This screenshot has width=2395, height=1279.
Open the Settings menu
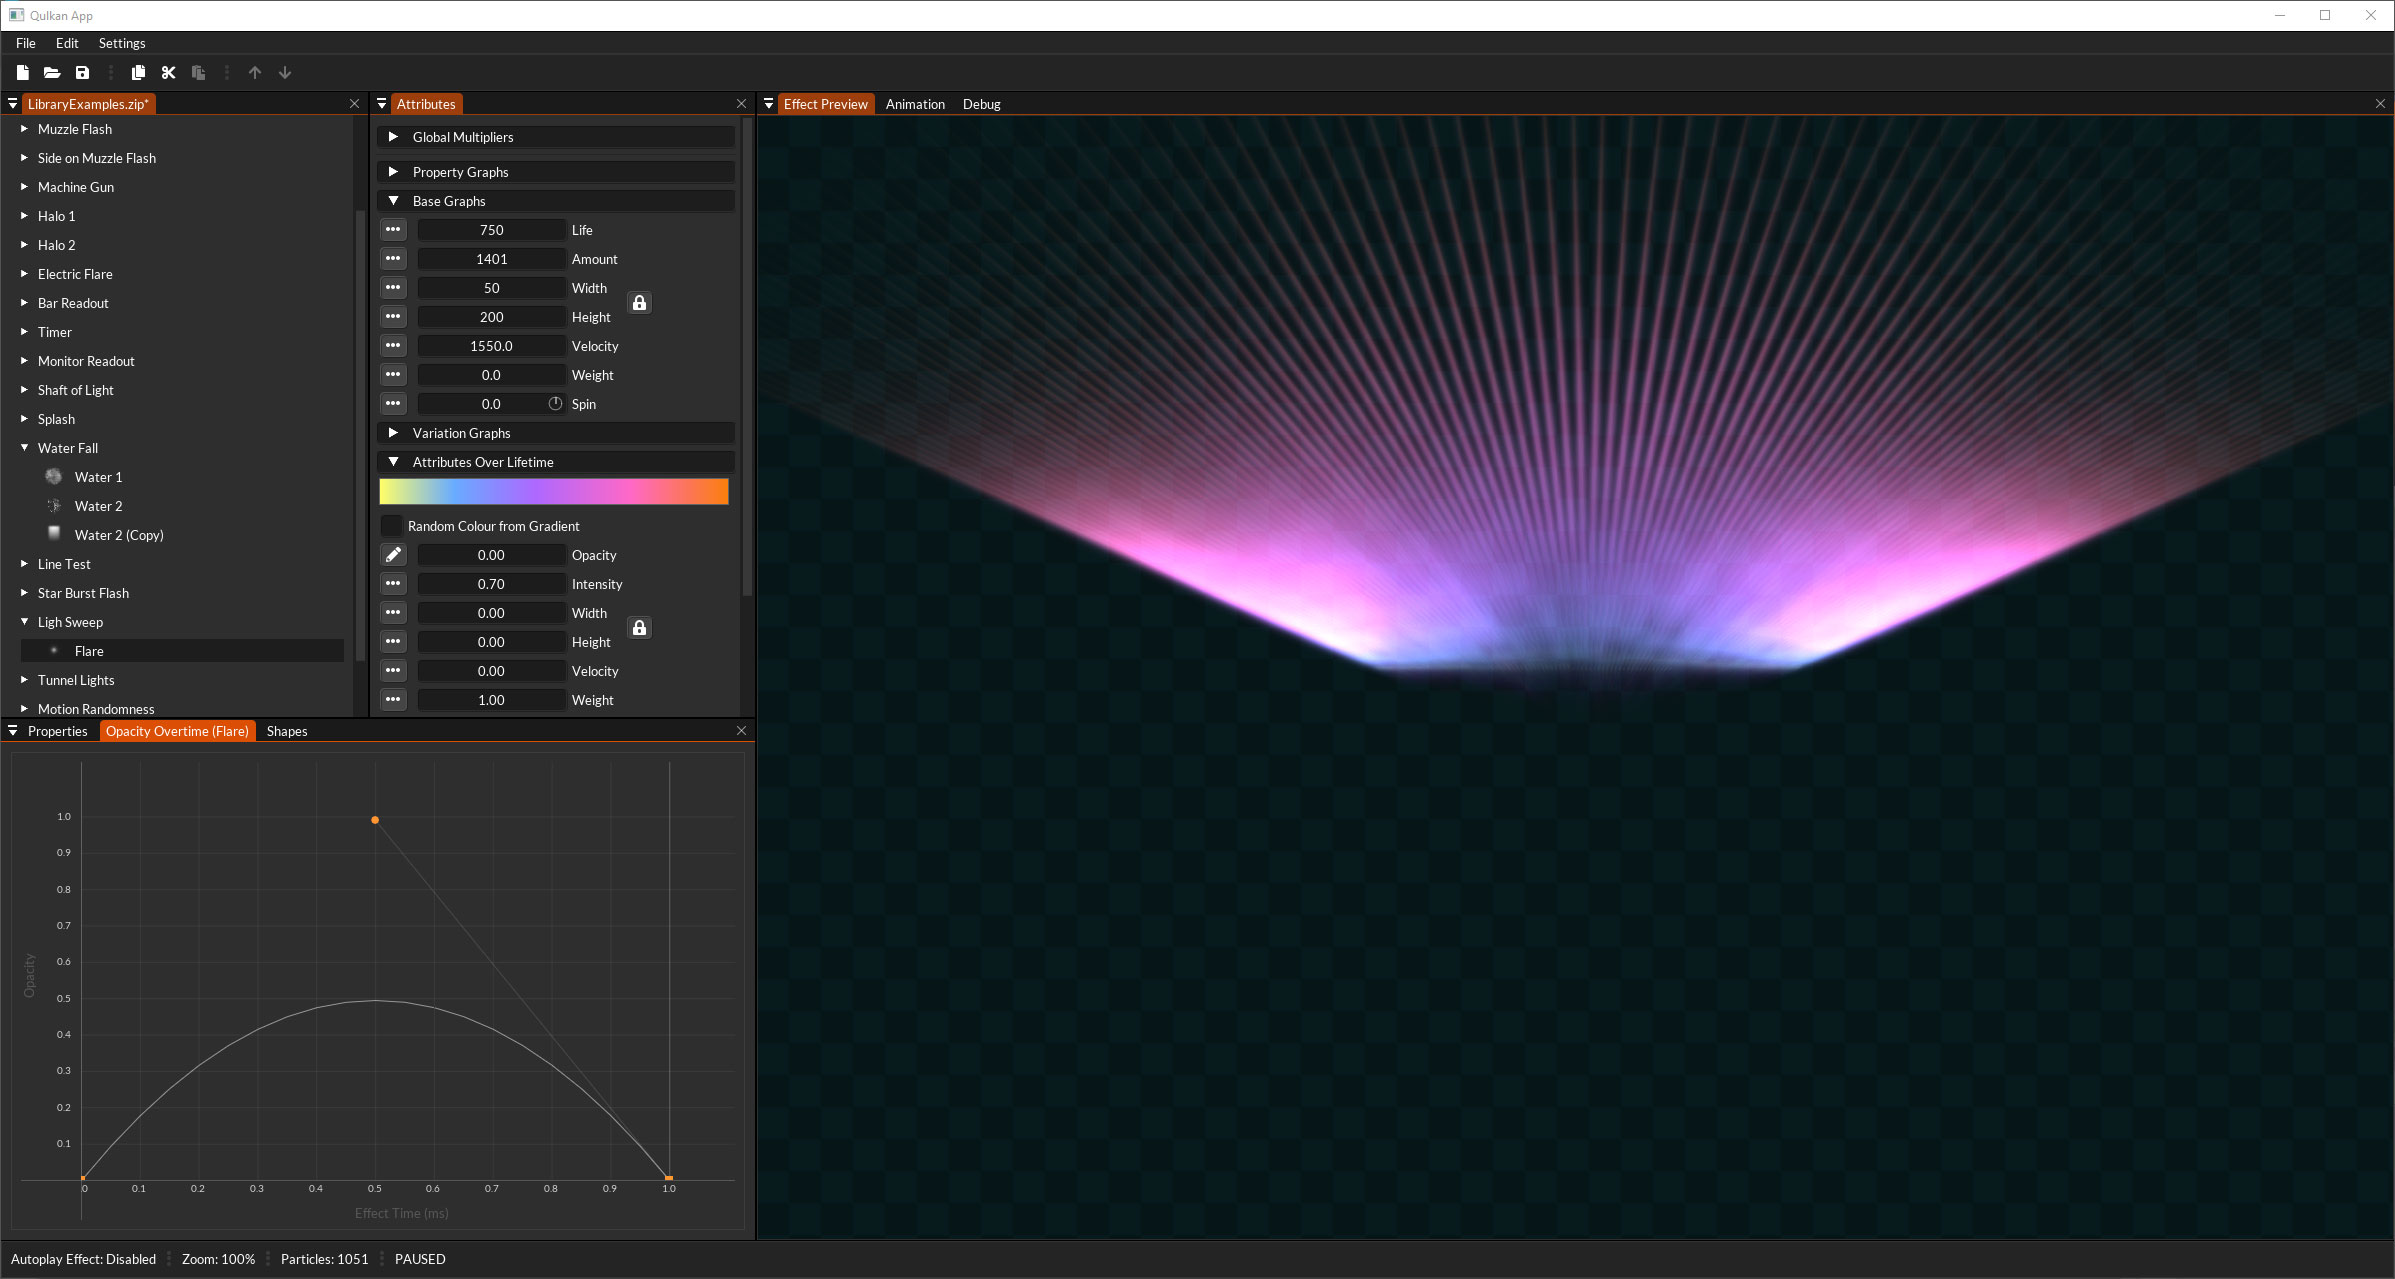pyautogui.click(x=122, y=43)
